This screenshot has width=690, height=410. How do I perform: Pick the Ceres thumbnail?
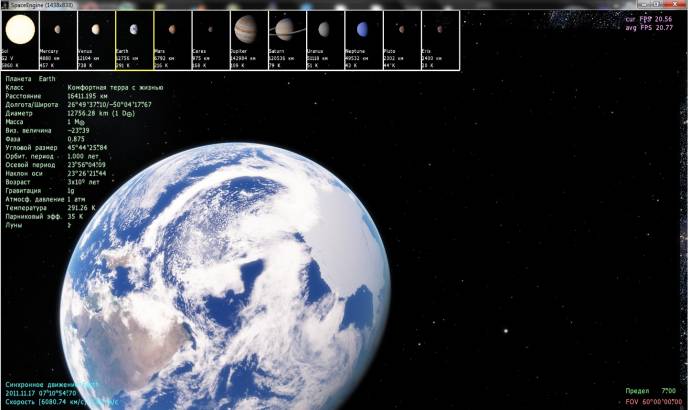coord(211,40)
